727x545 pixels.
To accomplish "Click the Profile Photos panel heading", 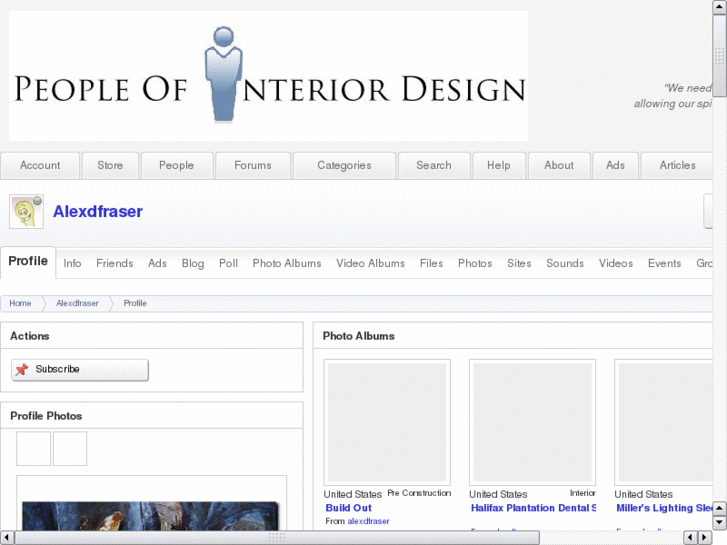I will tap(46, 416).
